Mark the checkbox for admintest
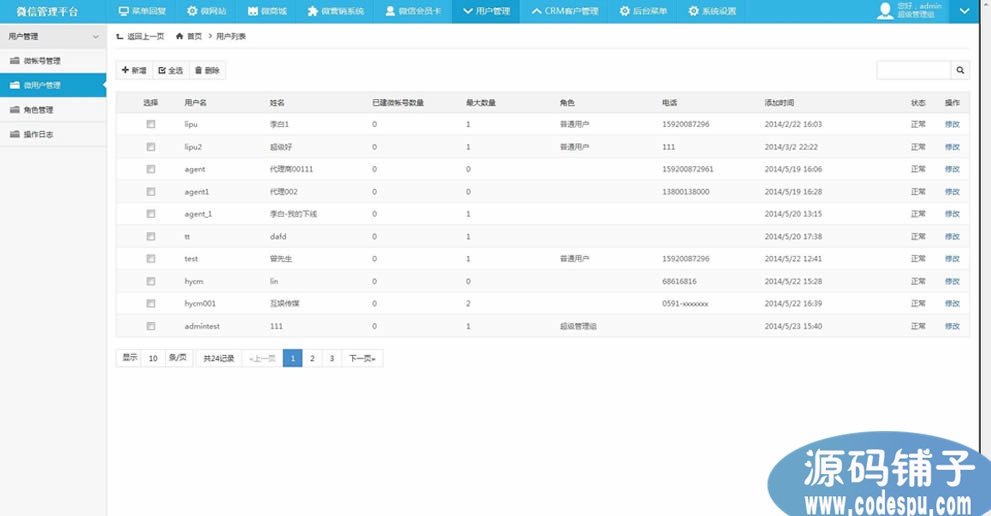The width and height of the screenshot is (991, 516). pos(150,326)
